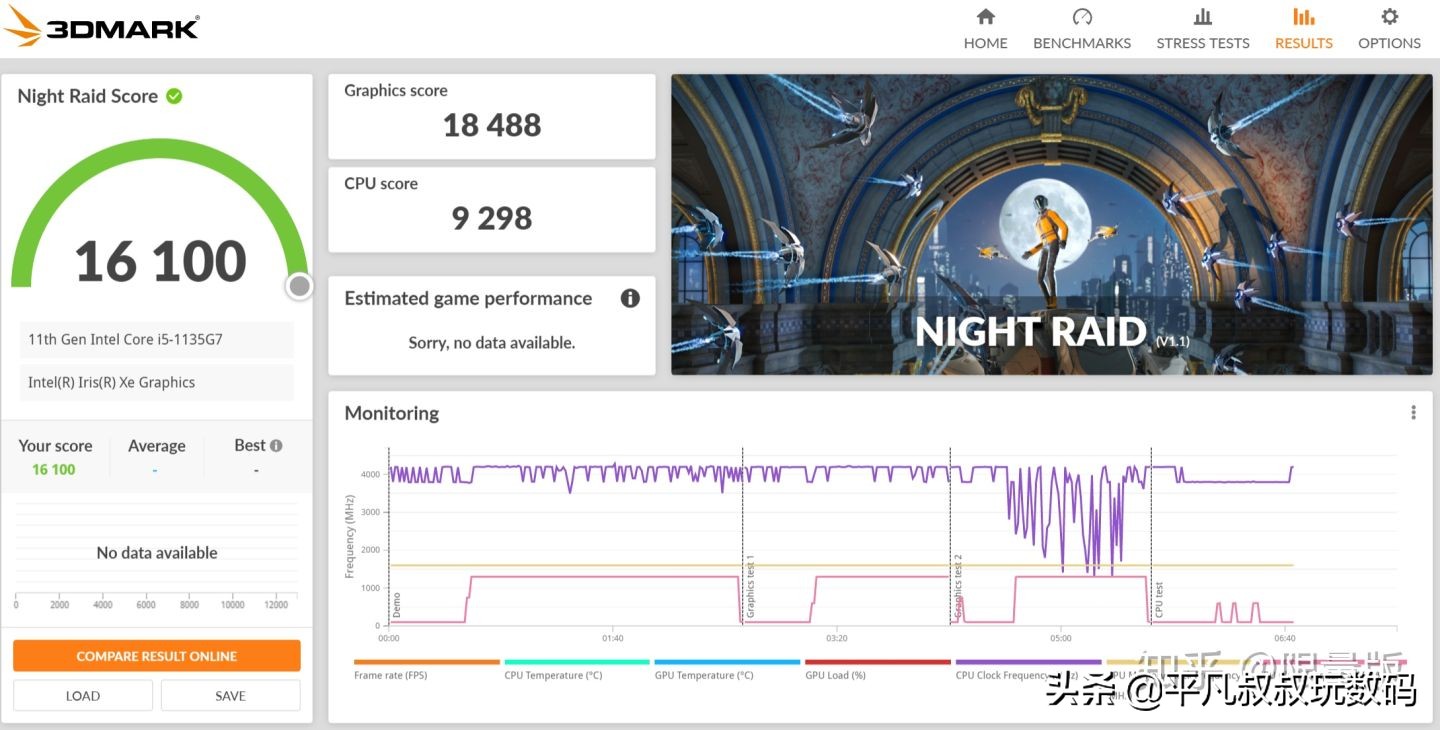Click the gray marker on the score gauge

click(299, 287)
